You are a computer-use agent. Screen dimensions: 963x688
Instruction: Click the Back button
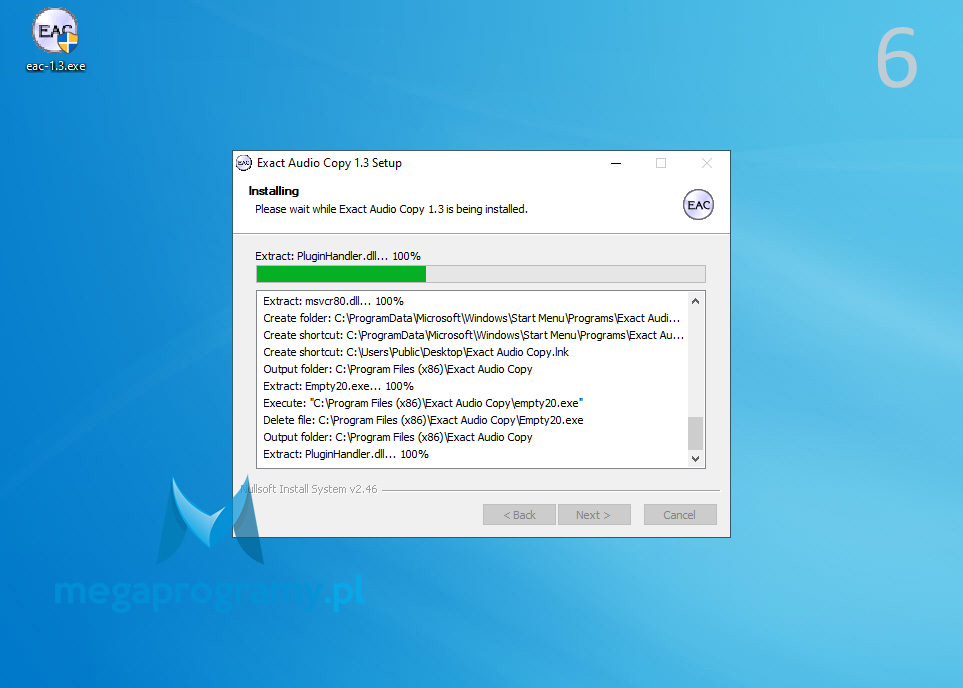[x=520, y=515]
